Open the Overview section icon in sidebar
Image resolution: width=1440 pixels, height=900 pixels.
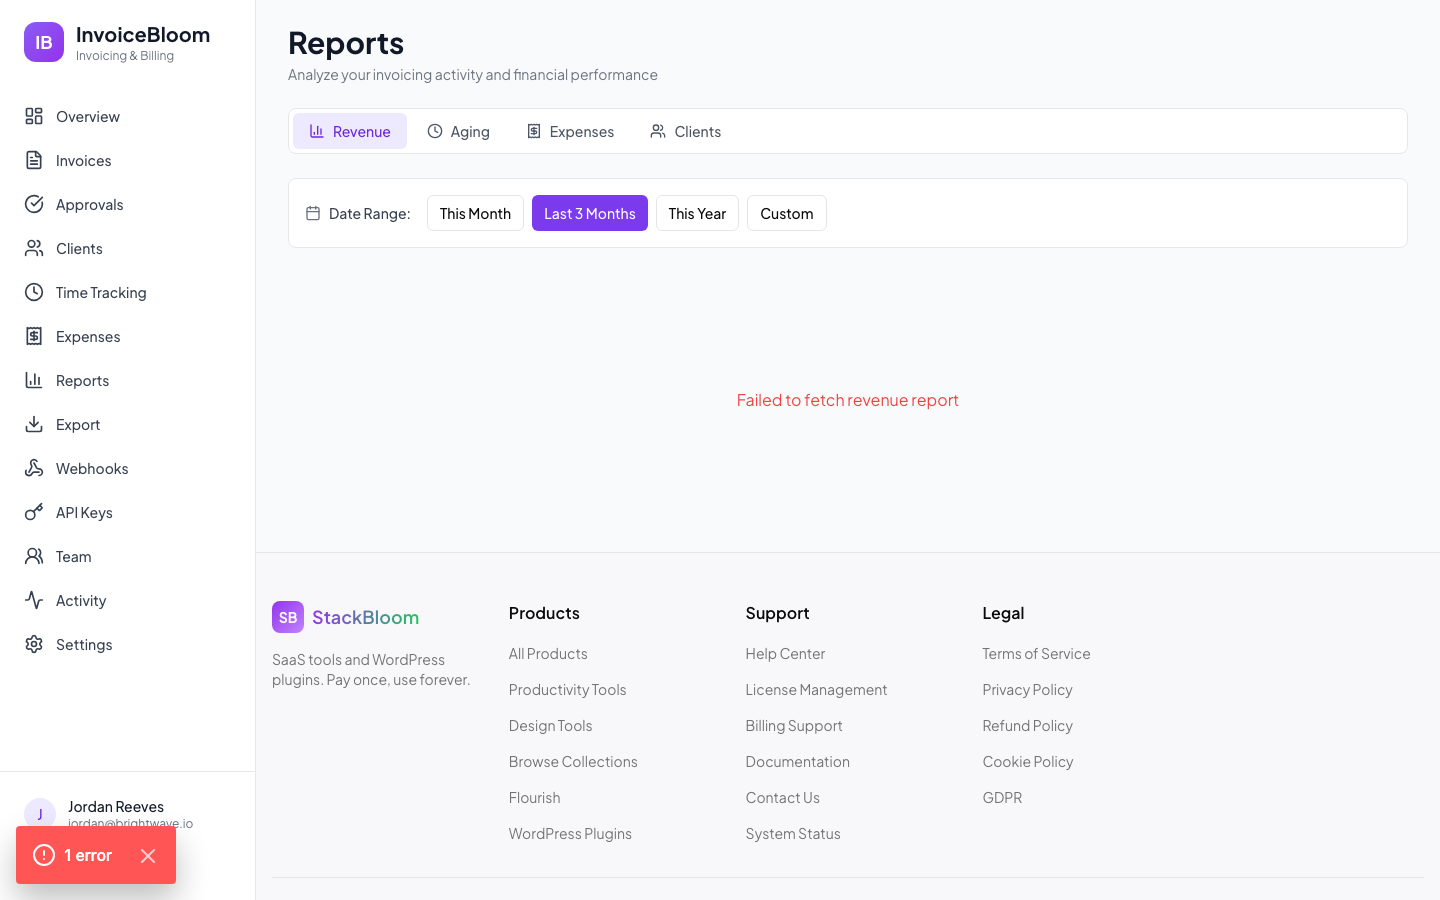pos(33,116)
